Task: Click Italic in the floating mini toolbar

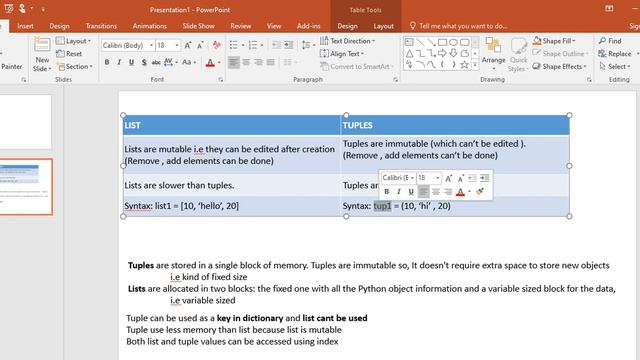Action: point(399,191)
